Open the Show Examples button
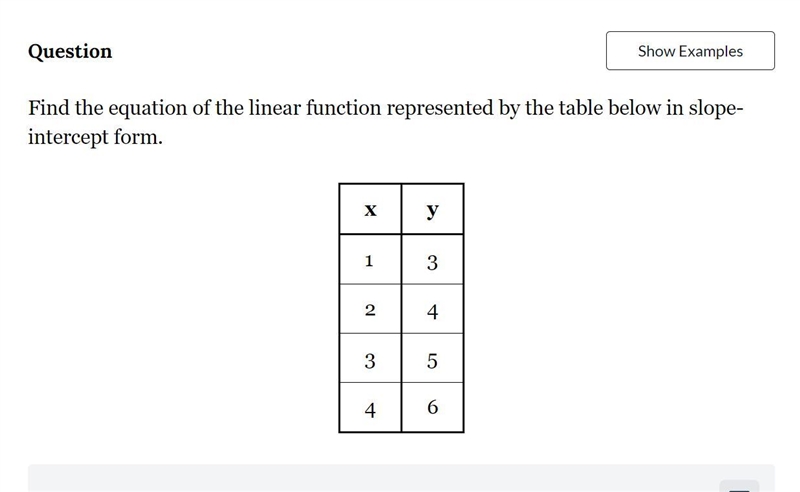The width and height of the screenshot is (800, 492). (690, 51)
